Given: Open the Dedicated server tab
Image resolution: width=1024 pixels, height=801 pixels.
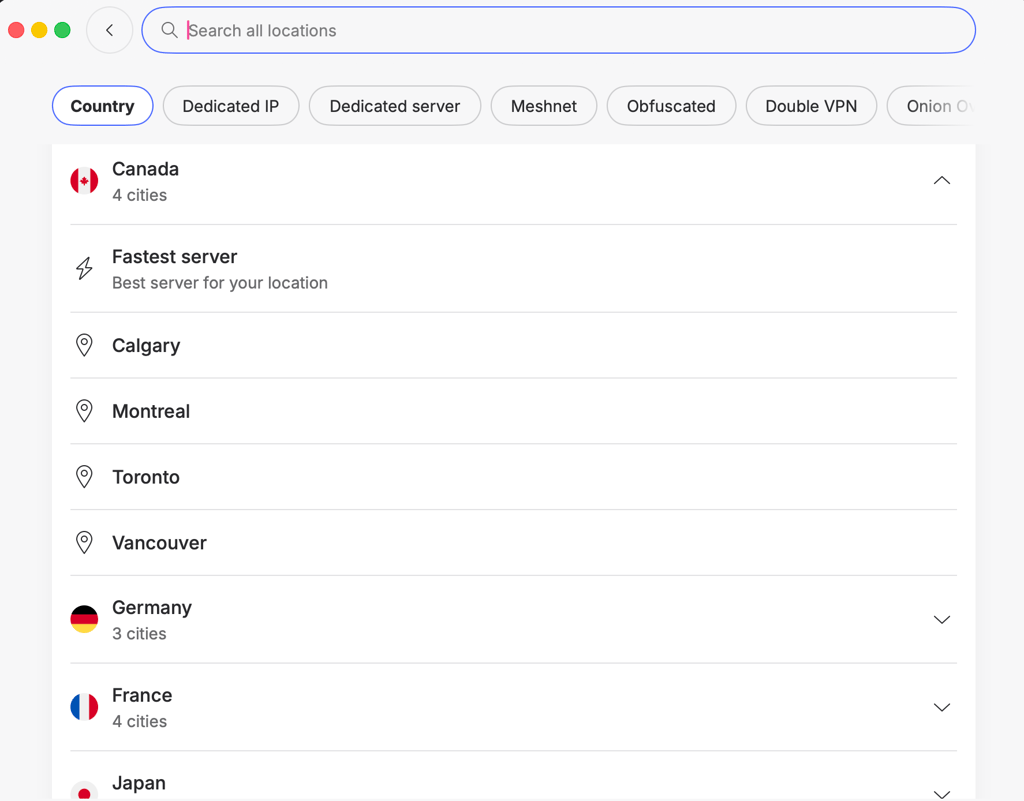Looking at the screenshot, I should point(394,106).
